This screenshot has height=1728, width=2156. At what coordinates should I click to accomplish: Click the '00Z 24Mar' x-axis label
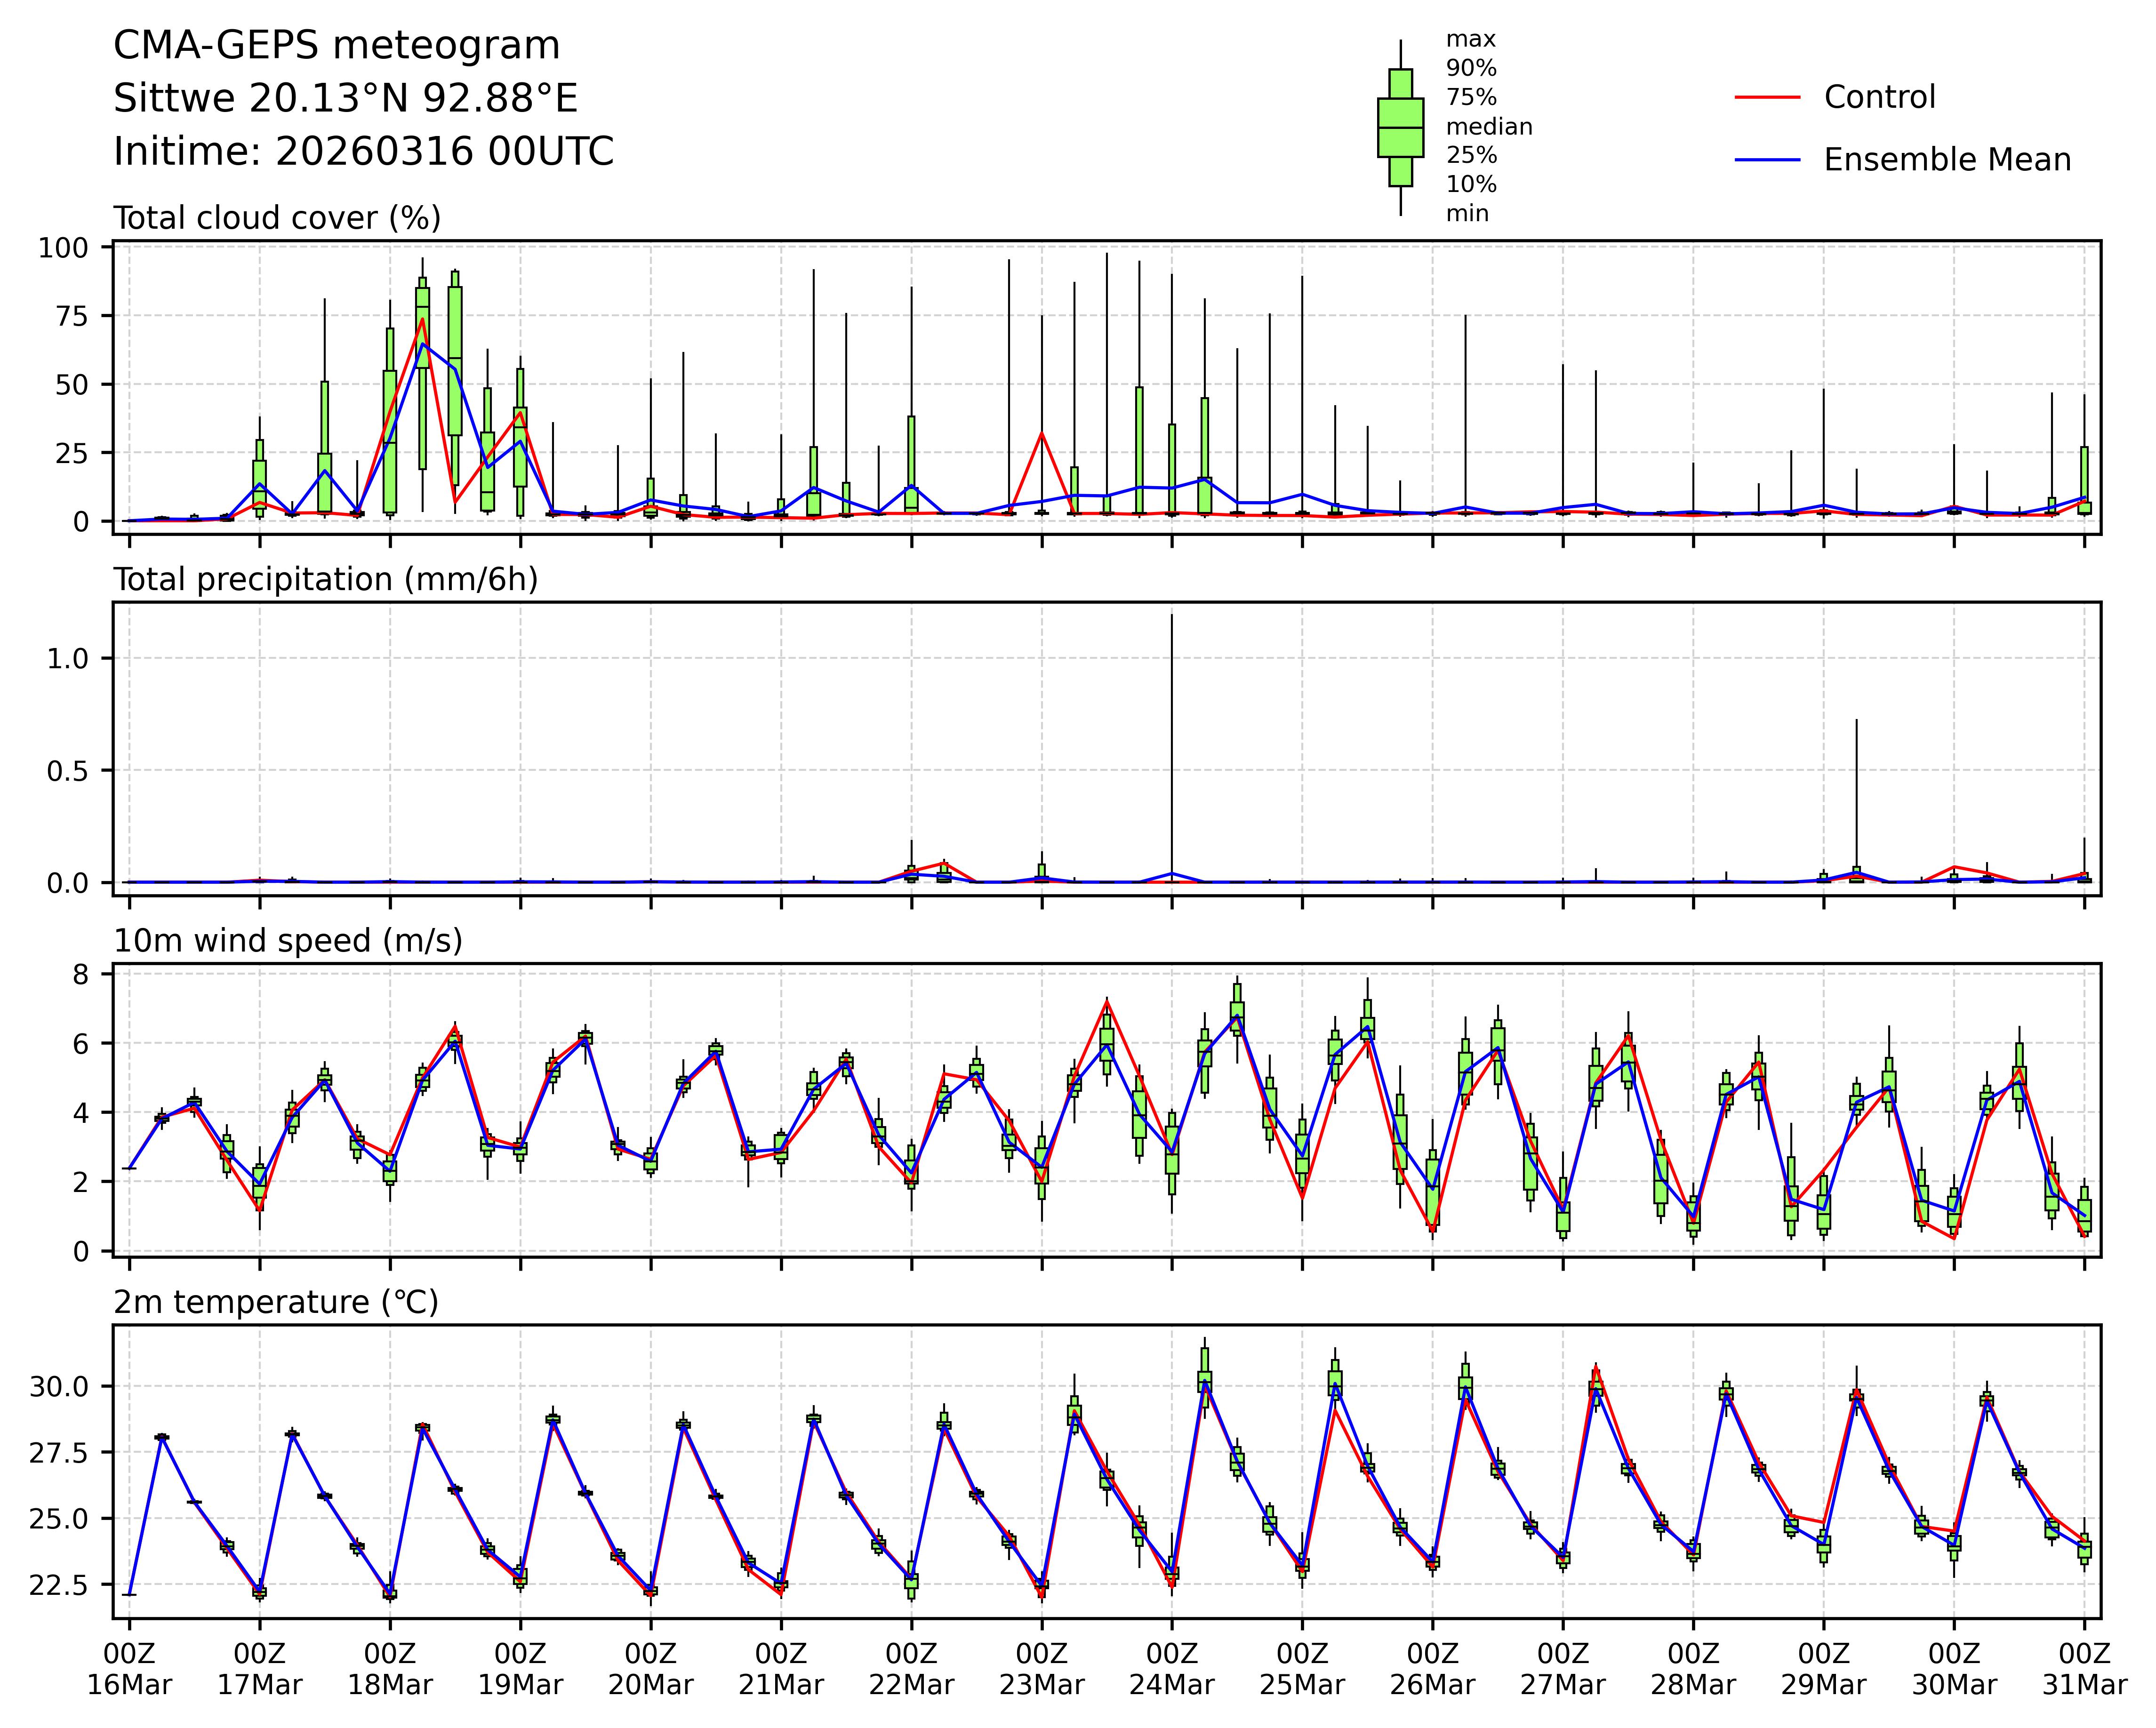click(x=1171, y=1669)
